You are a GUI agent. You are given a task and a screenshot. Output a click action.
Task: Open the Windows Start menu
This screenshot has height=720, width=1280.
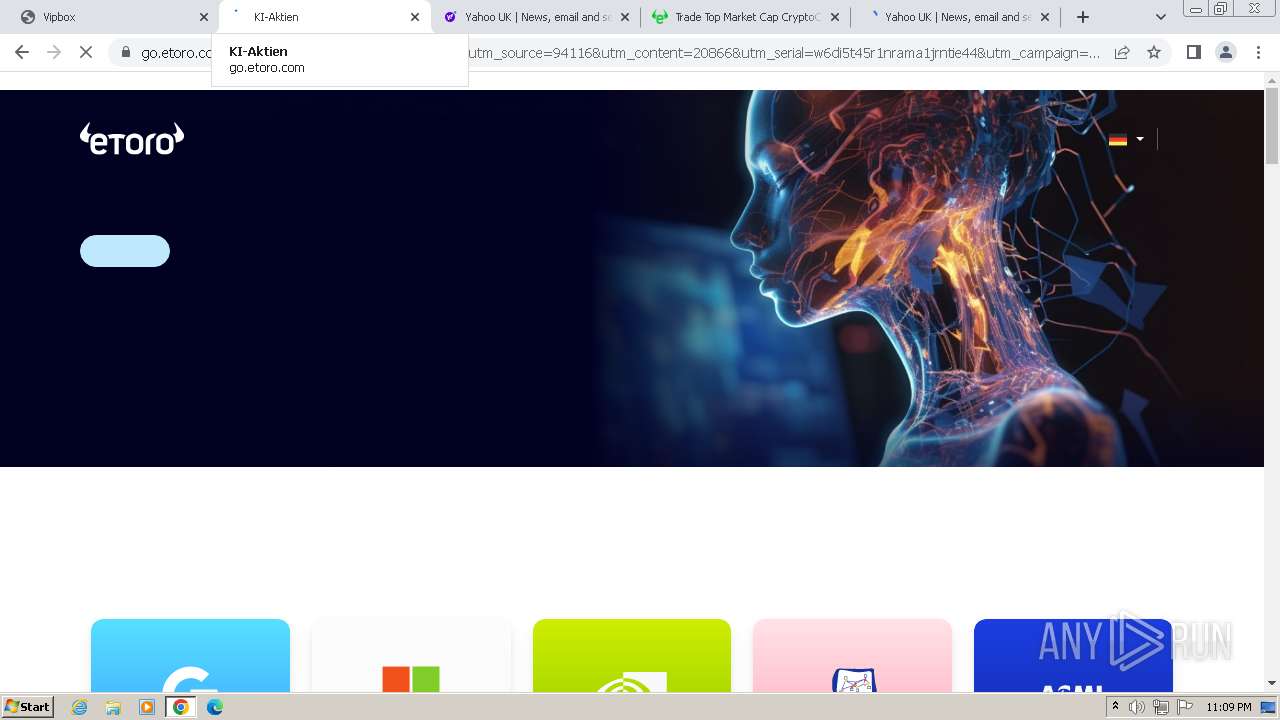[27, 706]
